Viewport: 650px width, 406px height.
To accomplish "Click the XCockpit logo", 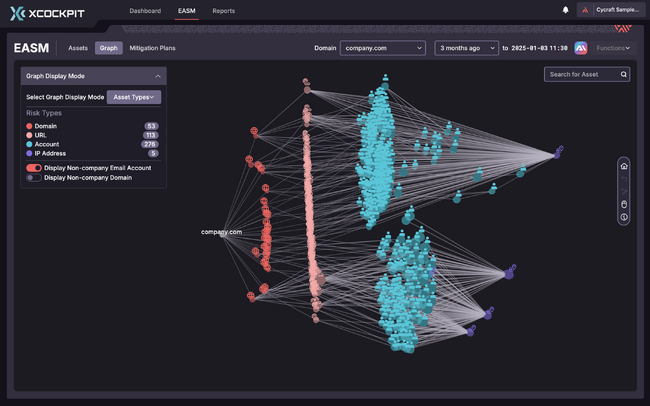I will (x=47, y=13).
